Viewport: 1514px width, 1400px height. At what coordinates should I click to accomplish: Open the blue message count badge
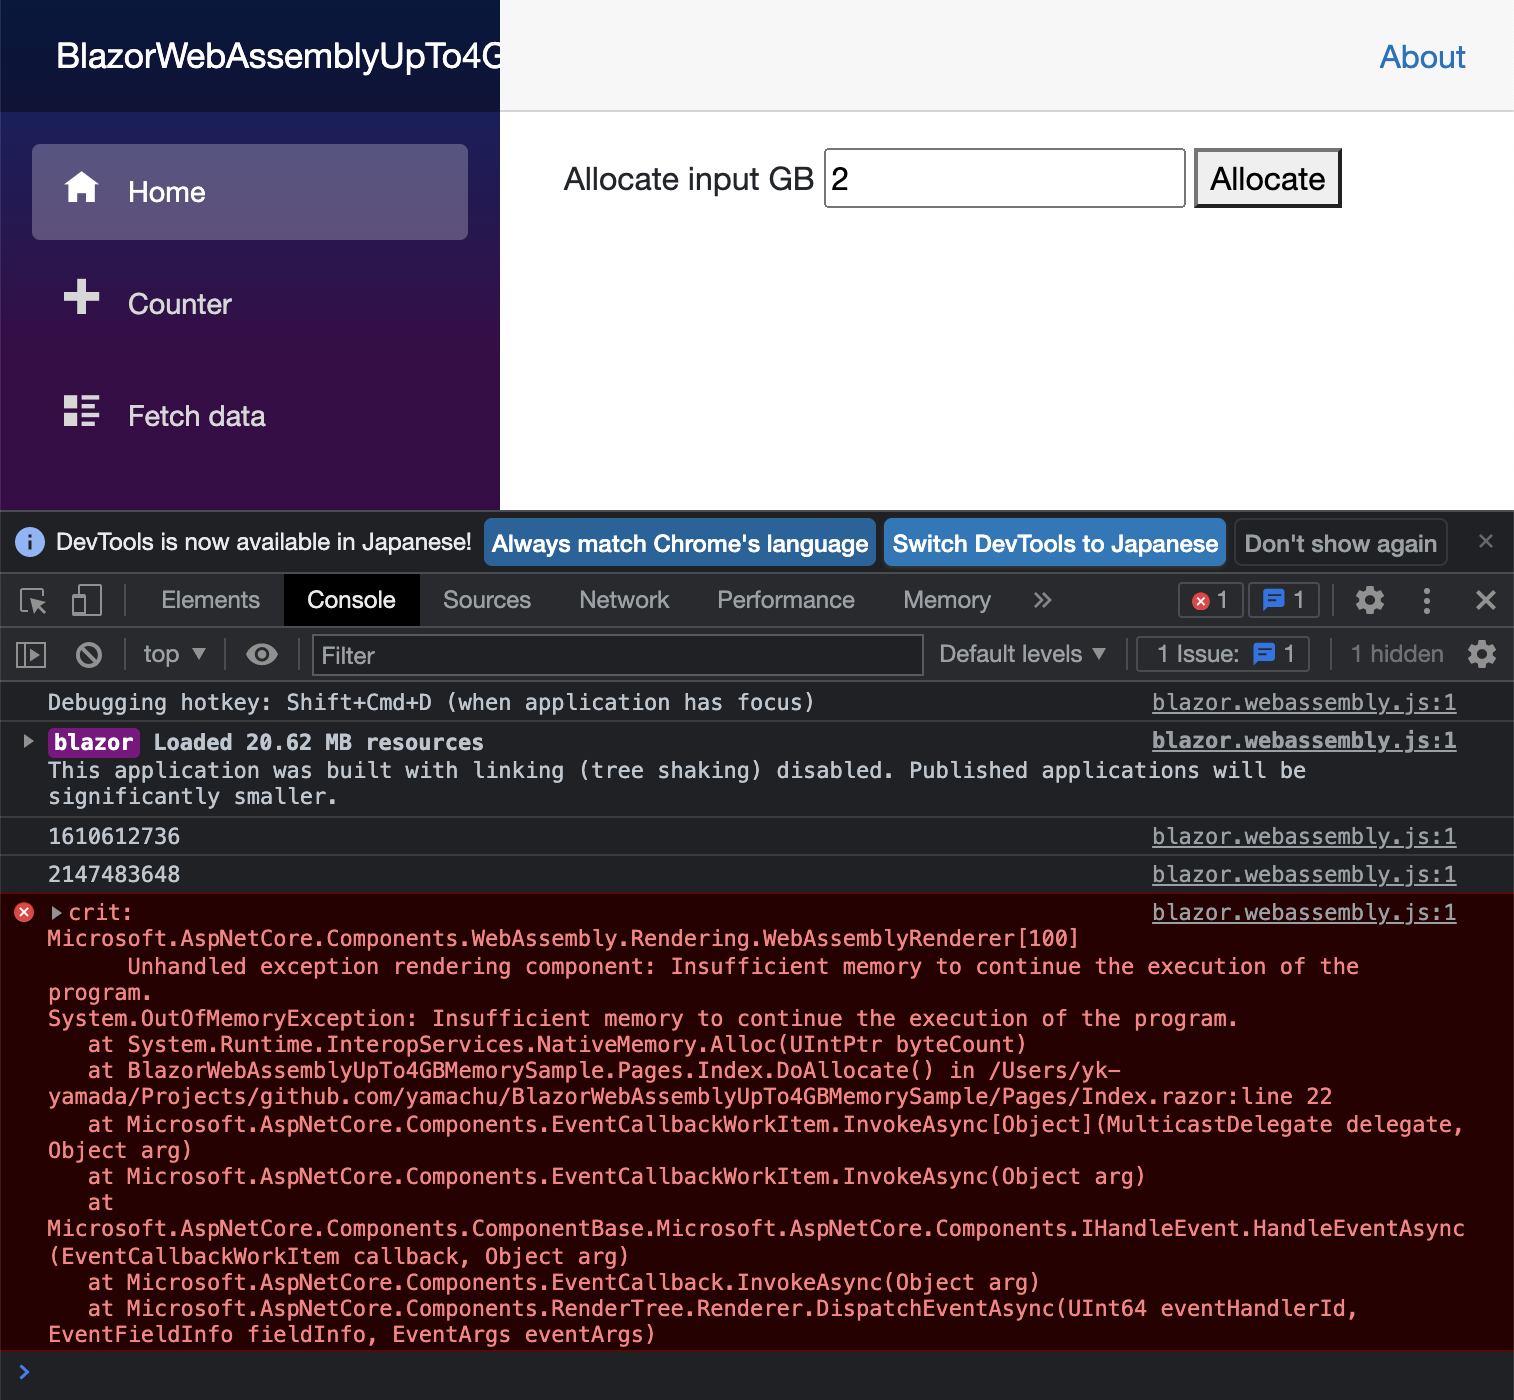1284,600
